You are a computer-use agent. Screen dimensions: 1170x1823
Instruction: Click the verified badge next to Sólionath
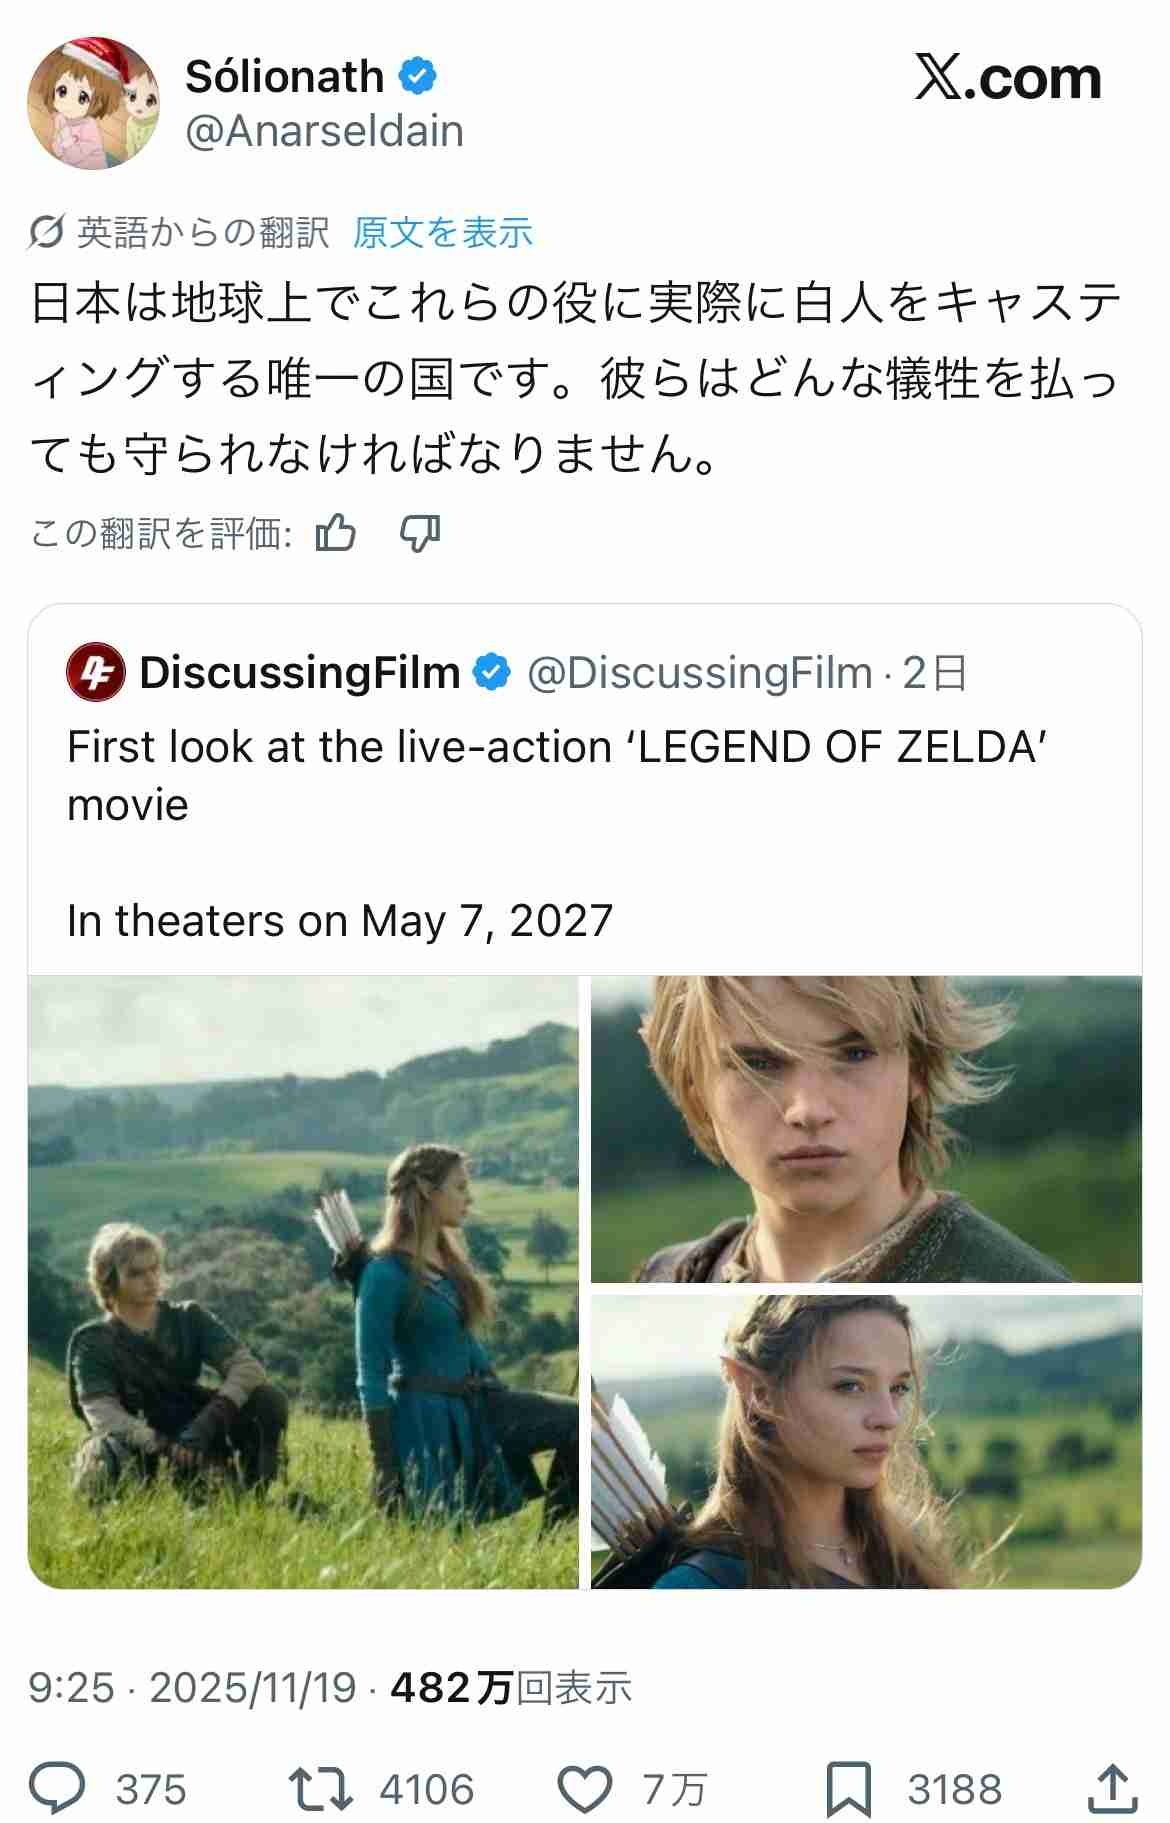click(x=418, y=77)
